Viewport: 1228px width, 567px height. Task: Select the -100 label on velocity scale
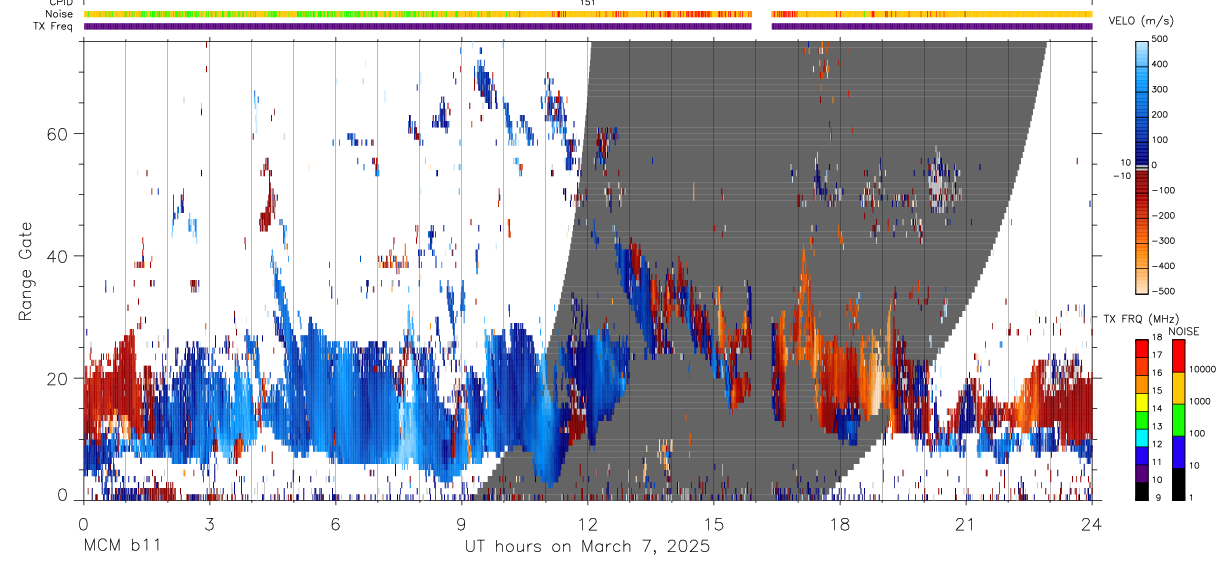click(x=1162, y=190)
